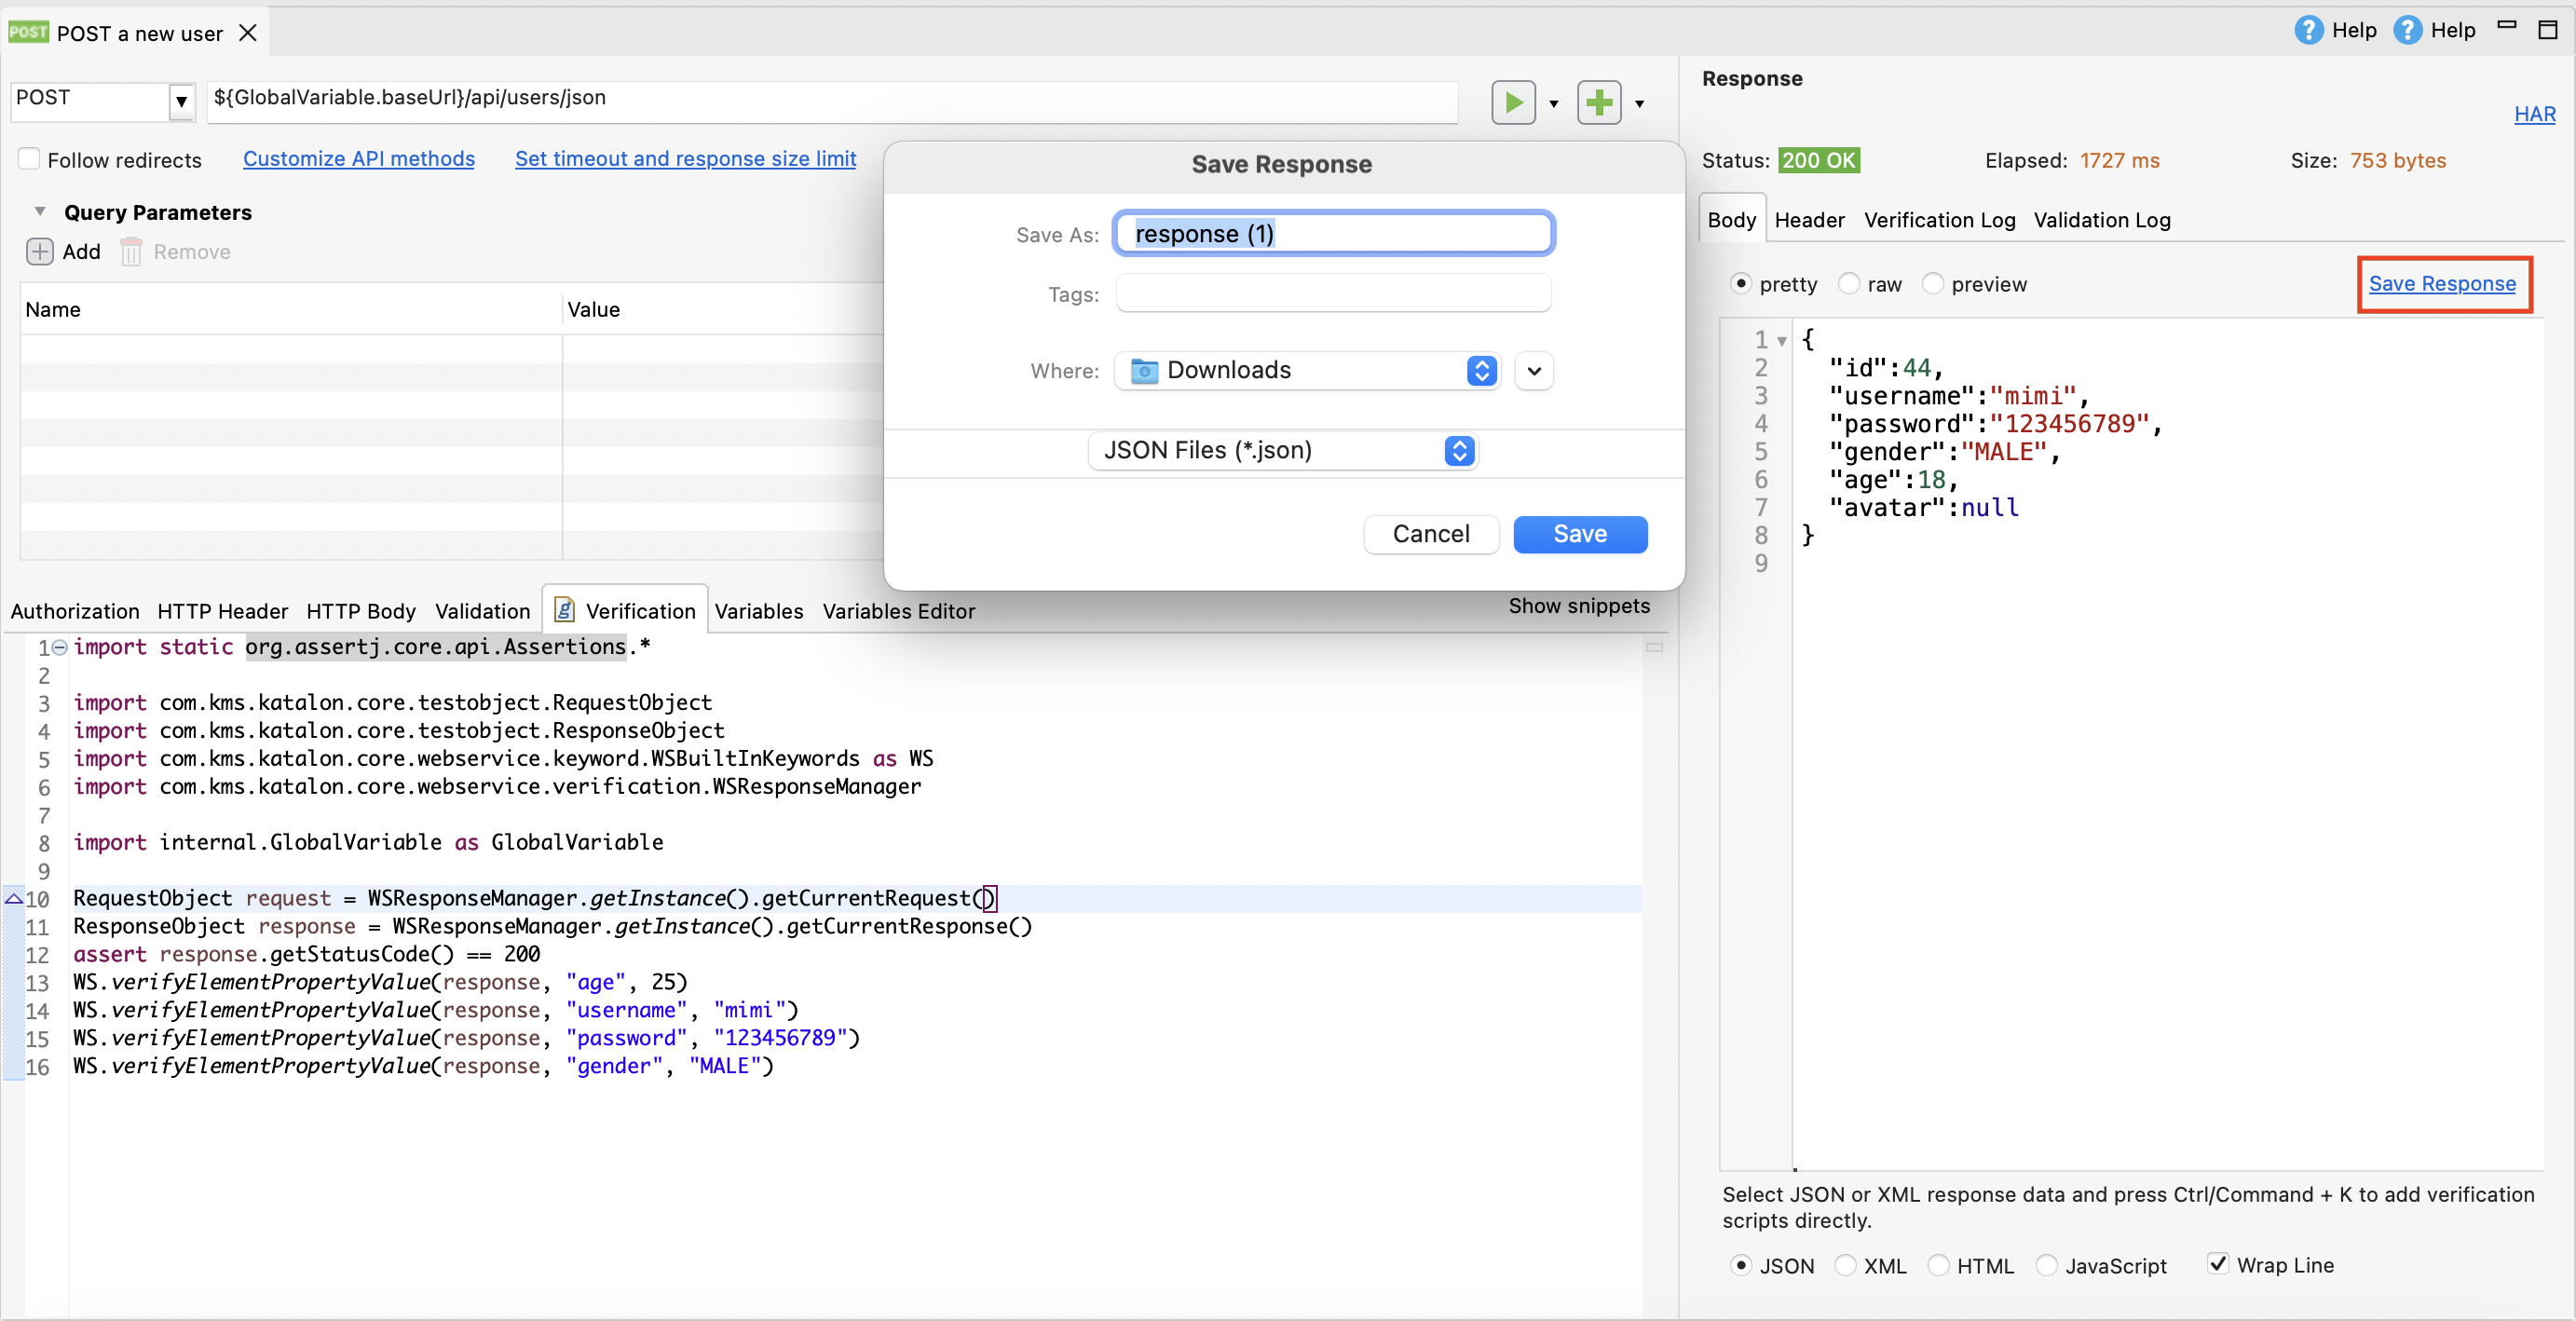Image resolution: width=2576 pixels, height=1321 pixels.
Task: Open the POST method dropdown
Action: pos(181,101)
